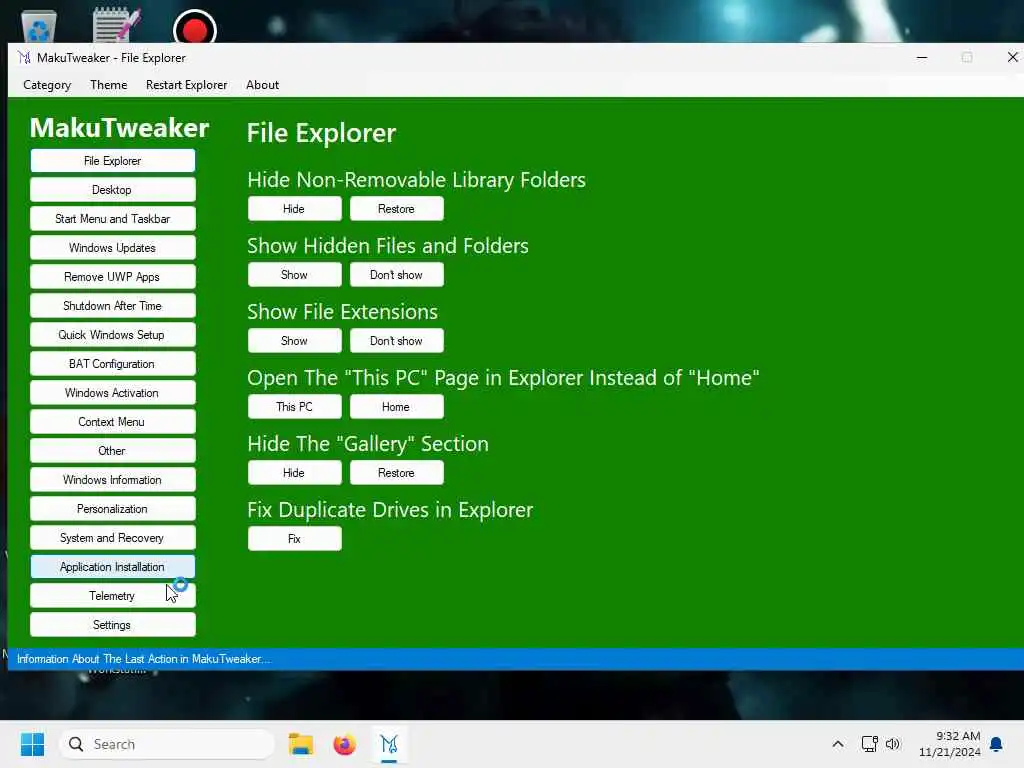
Task: Open the network status tray icon
Action: (869, 744)
